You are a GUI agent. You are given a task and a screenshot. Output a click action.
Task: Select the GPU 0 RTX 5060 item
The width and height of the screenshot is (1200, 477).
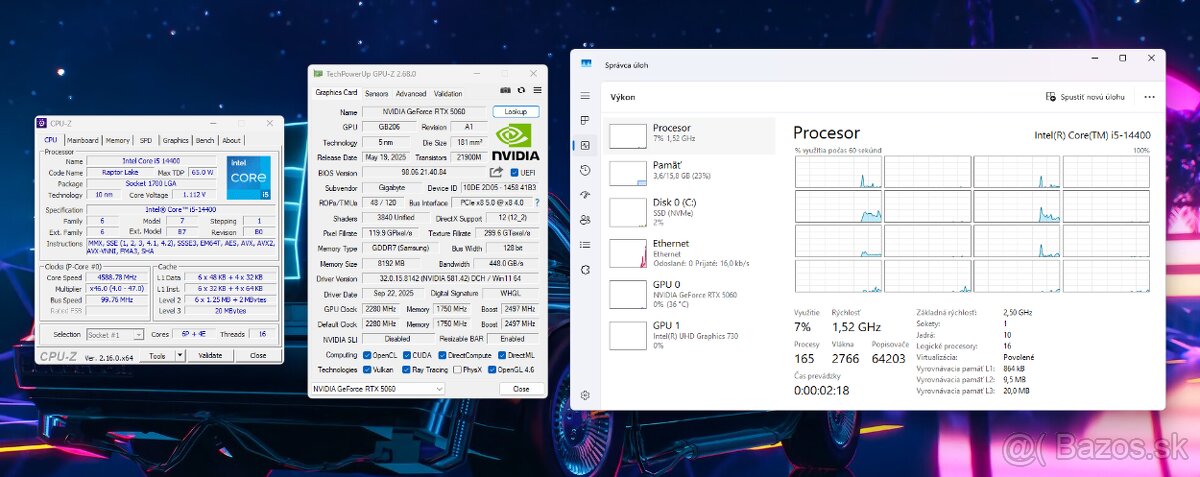(689, 292)
